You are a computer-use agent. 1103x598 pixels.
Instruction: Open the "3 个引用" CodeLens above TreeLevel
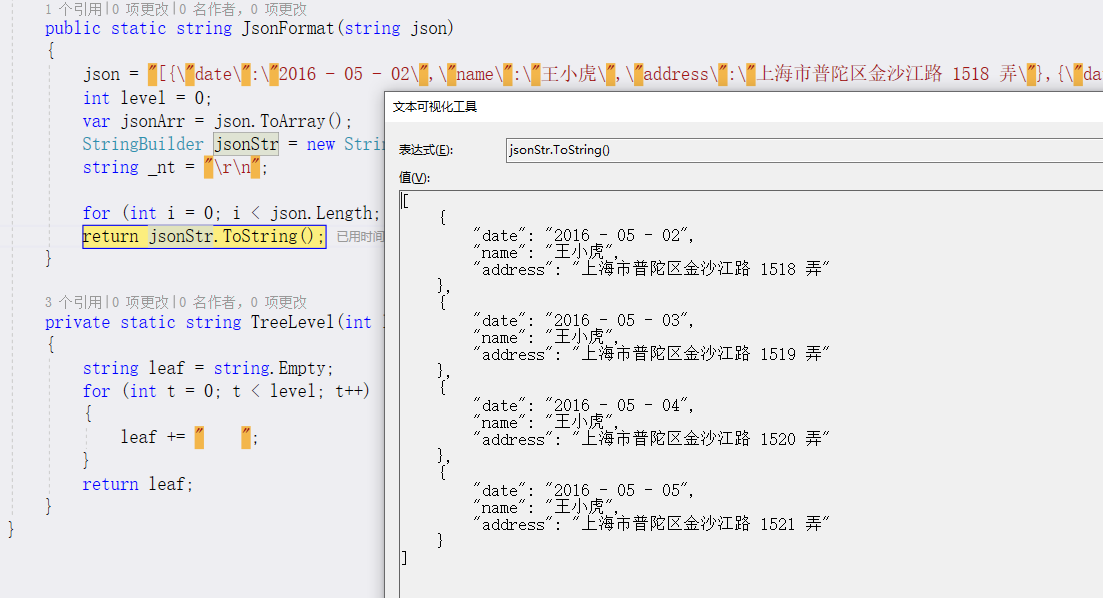(x=73, y=302)
